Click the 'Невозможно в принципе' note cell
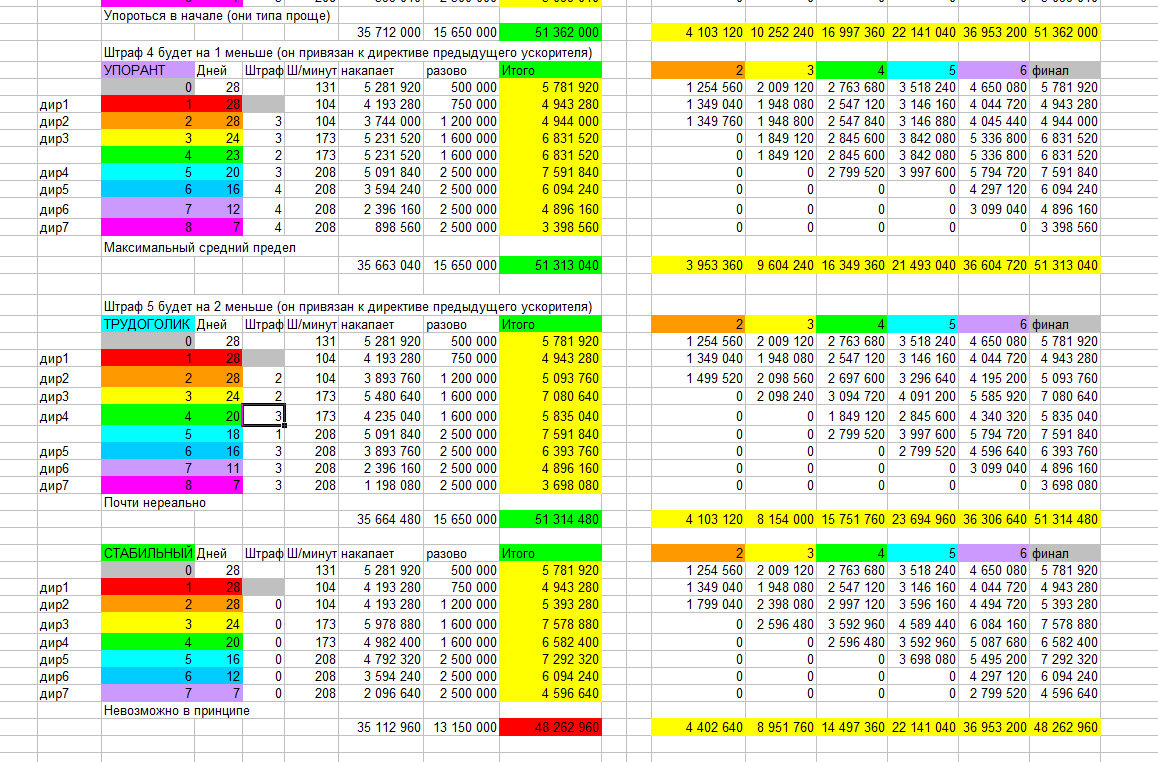 177,711
